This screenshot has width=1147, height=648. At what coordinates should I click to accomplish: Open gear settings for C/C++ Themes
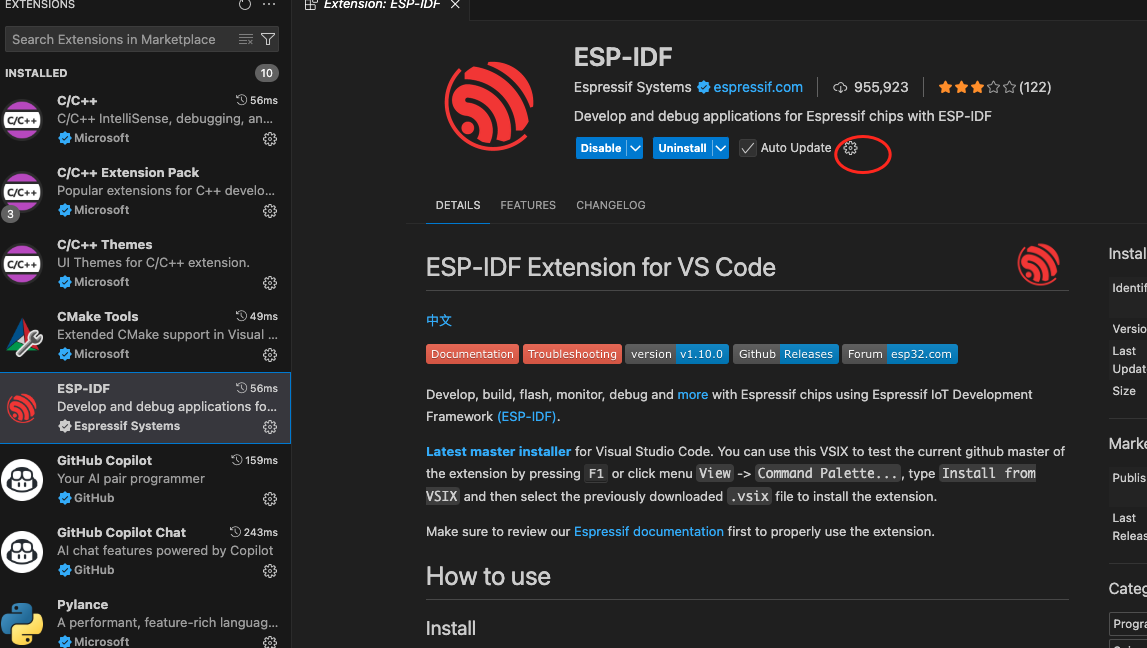coord(270,283)
